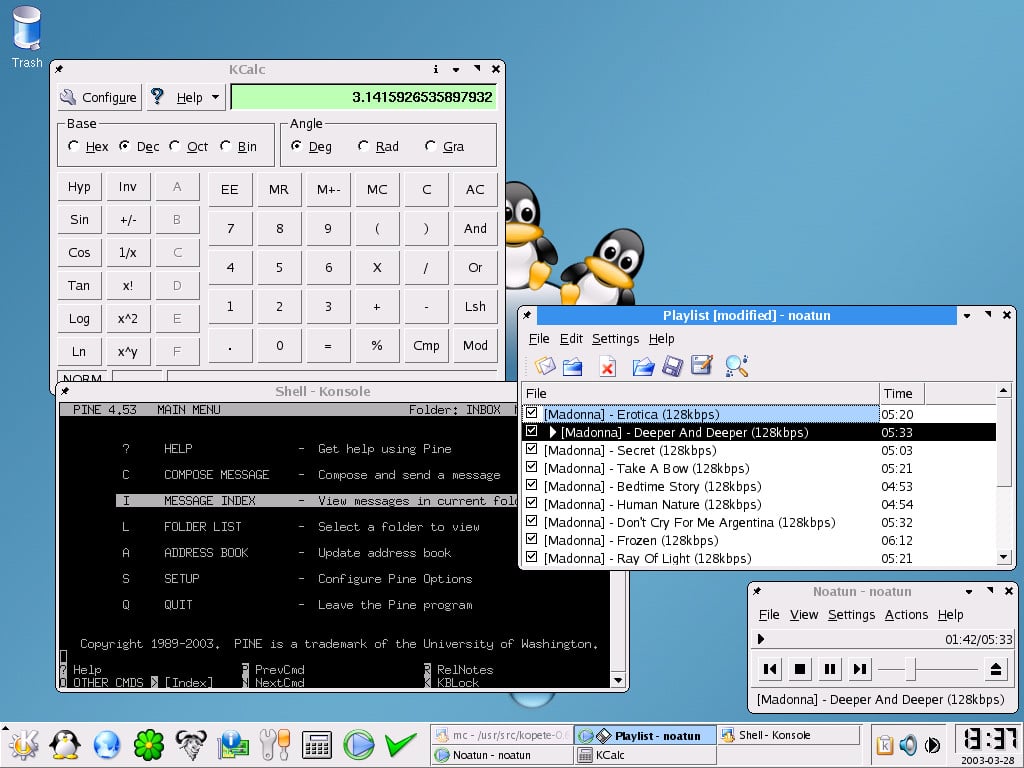Expand the panel hide arrow
This screenshot has height=768, width=1024.
click(x=6, y=728)
